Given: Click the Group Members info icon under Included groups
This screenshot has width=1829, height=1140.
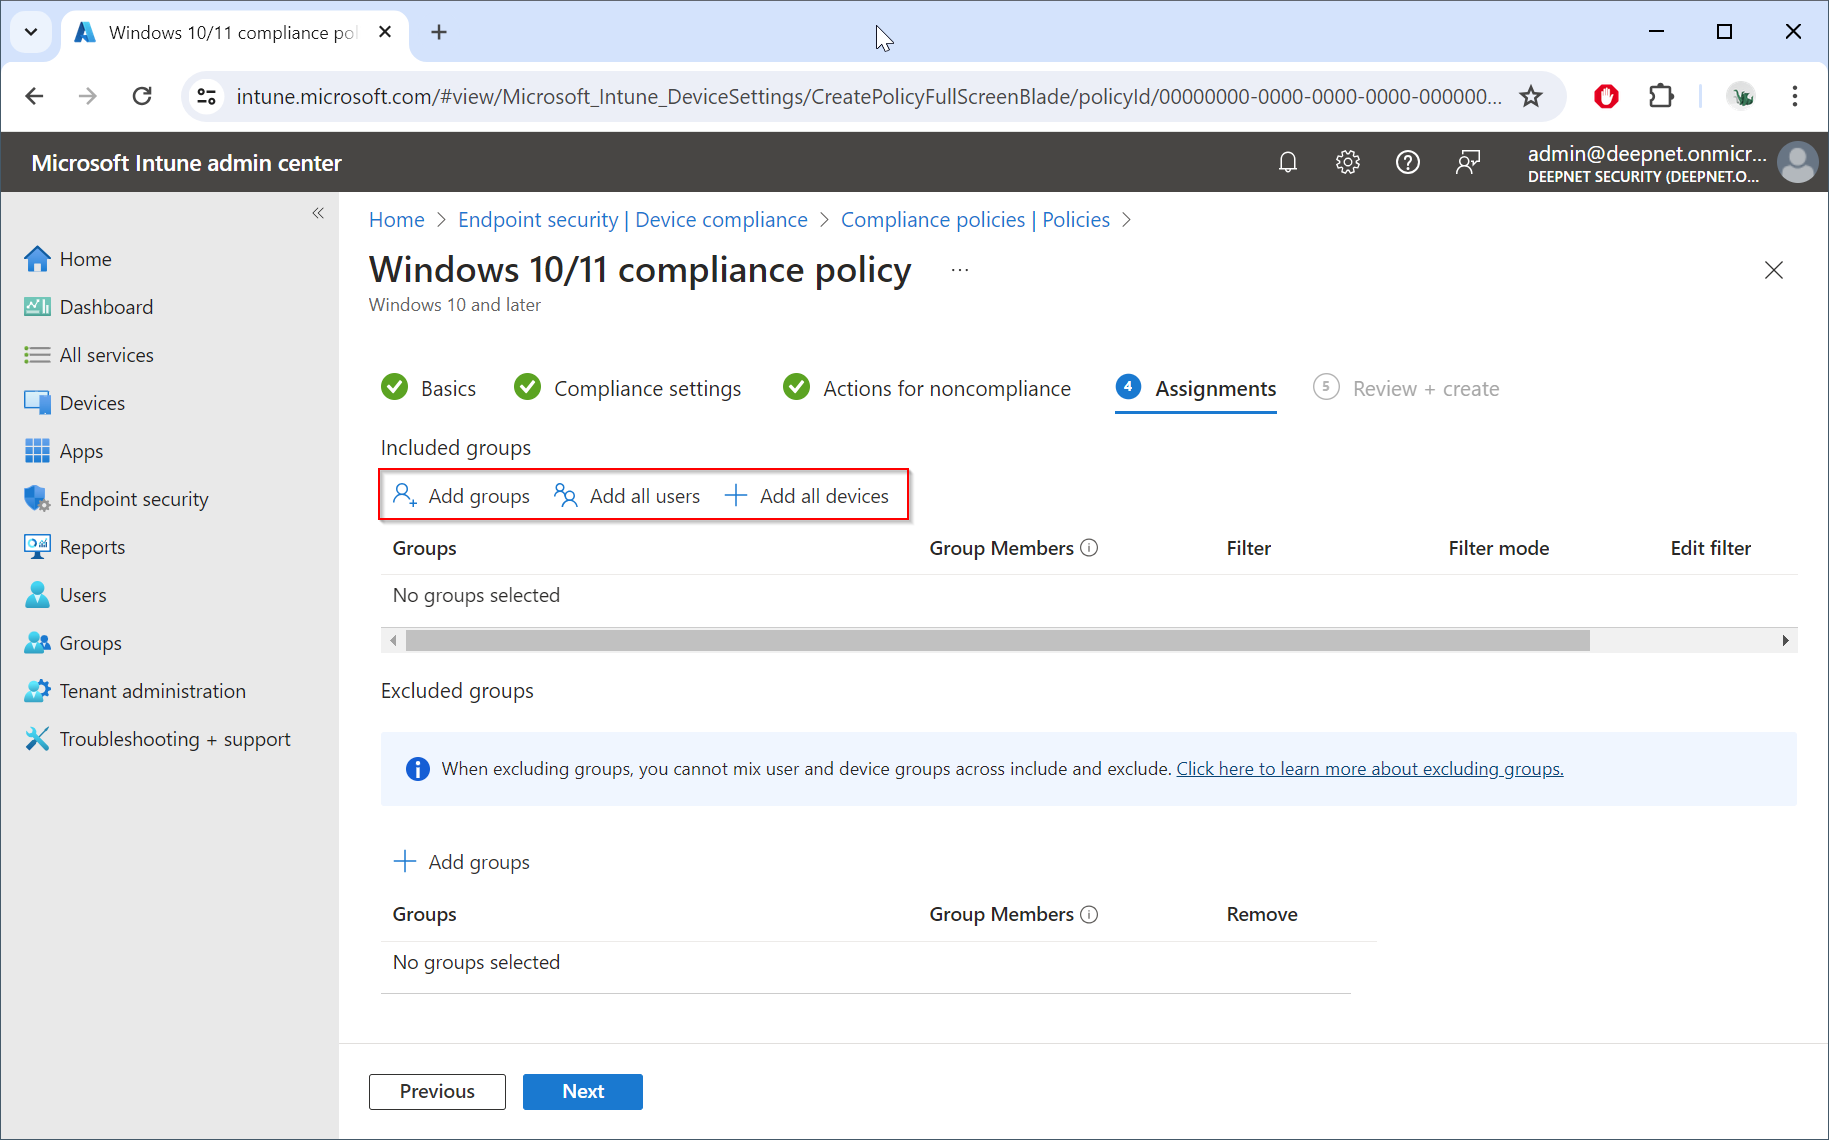Looking at the screenshot, I should [1090, 548].
